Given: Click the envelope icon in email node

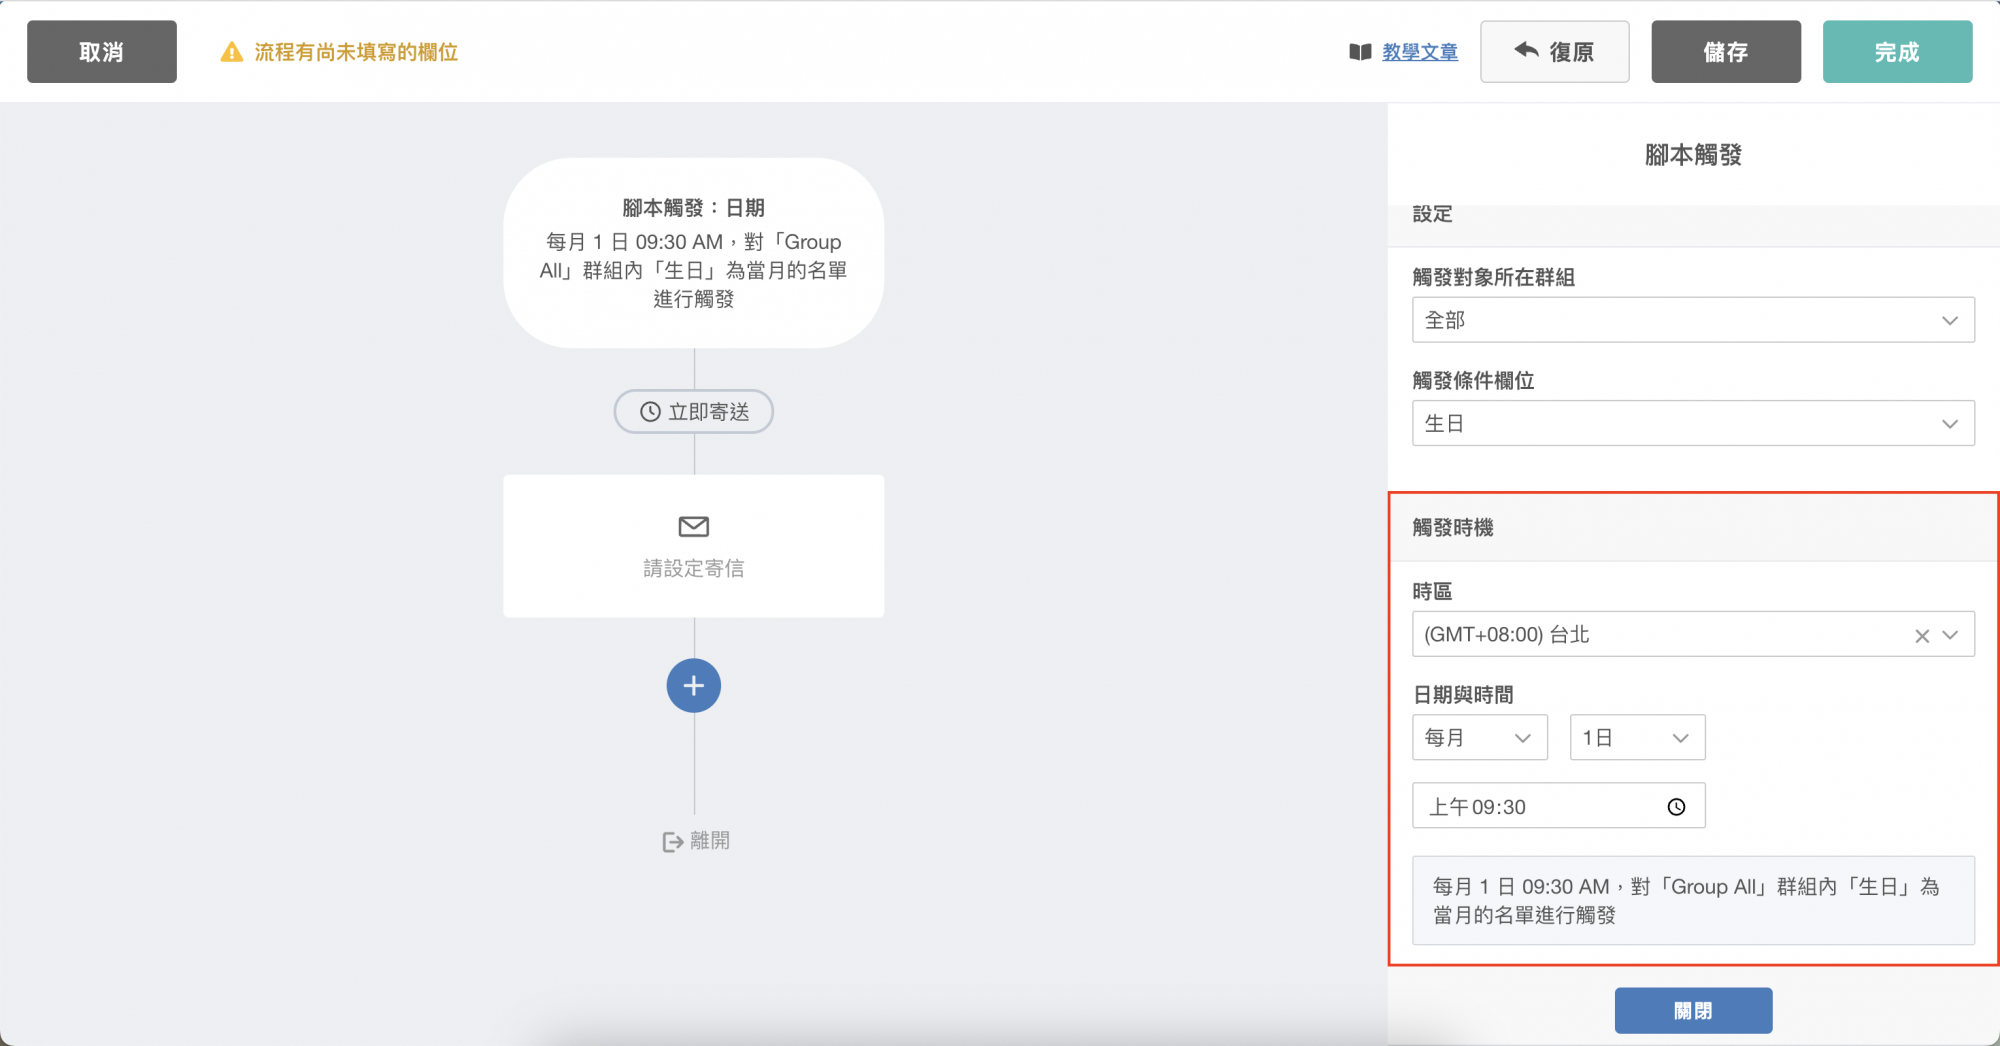Looking at the screenshot, I should [x=694, y=526].
